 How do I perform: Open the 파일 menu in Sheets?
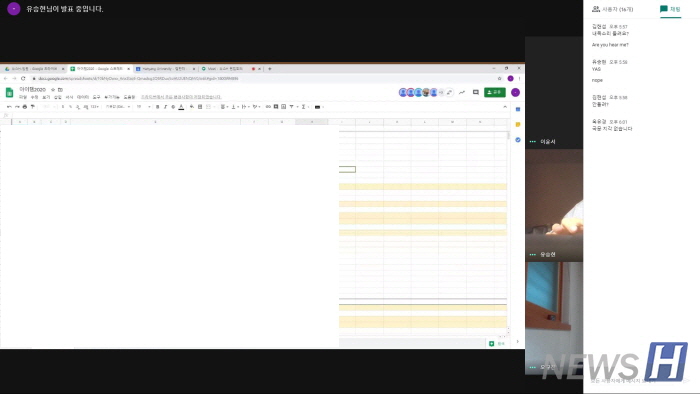[x=23, y=97]
